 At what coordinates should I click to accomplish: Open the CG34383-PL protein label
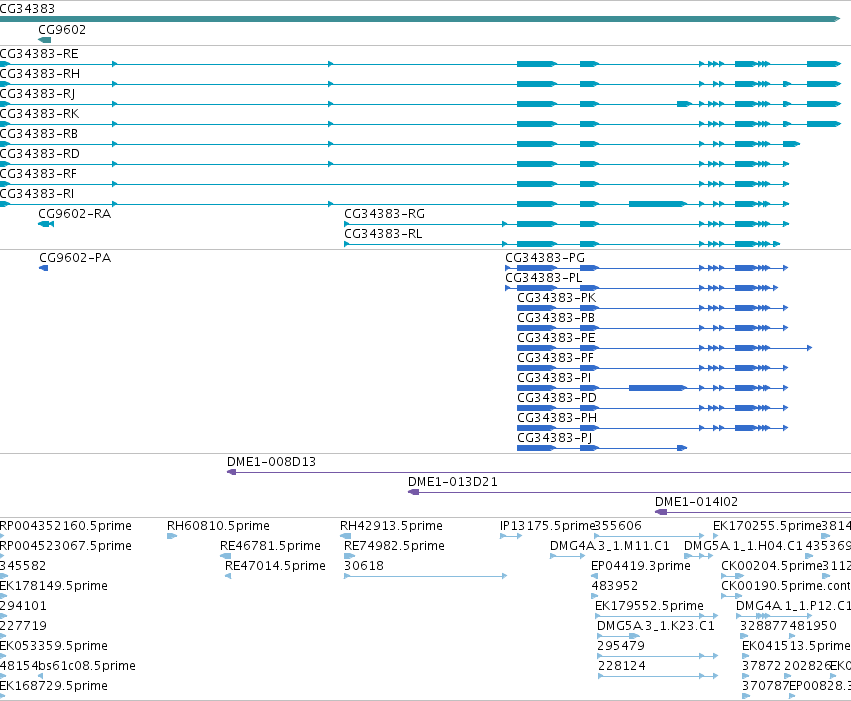click(544, 278)
